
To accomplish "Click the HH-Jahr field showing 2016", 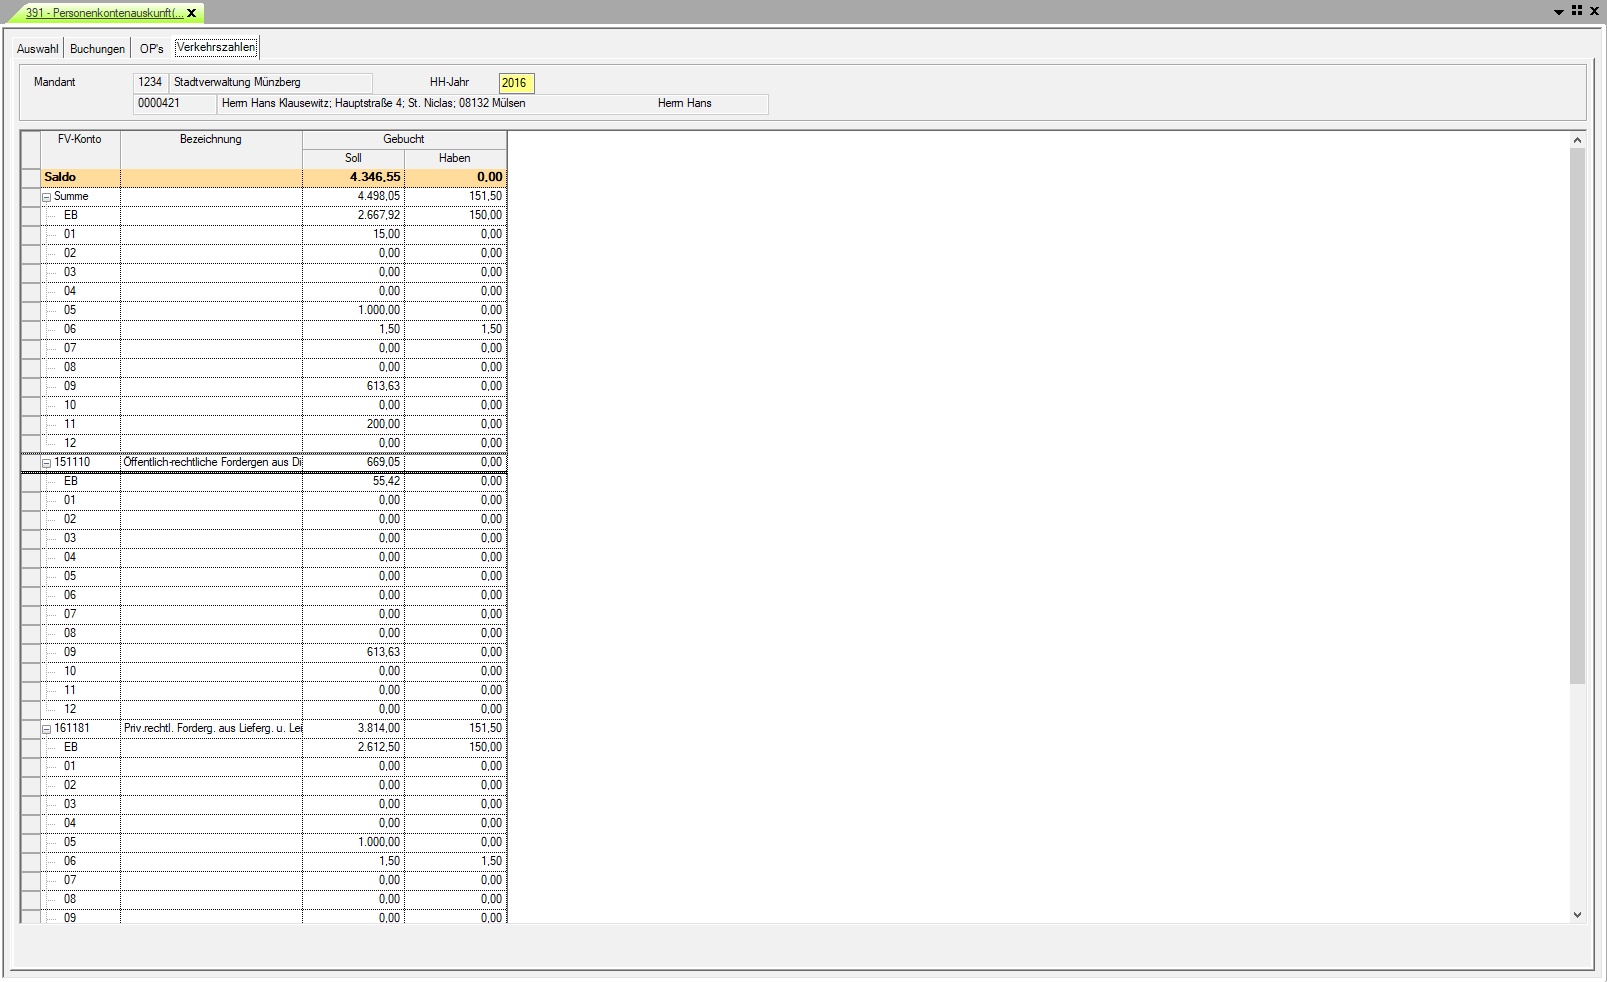I will 516,83.
